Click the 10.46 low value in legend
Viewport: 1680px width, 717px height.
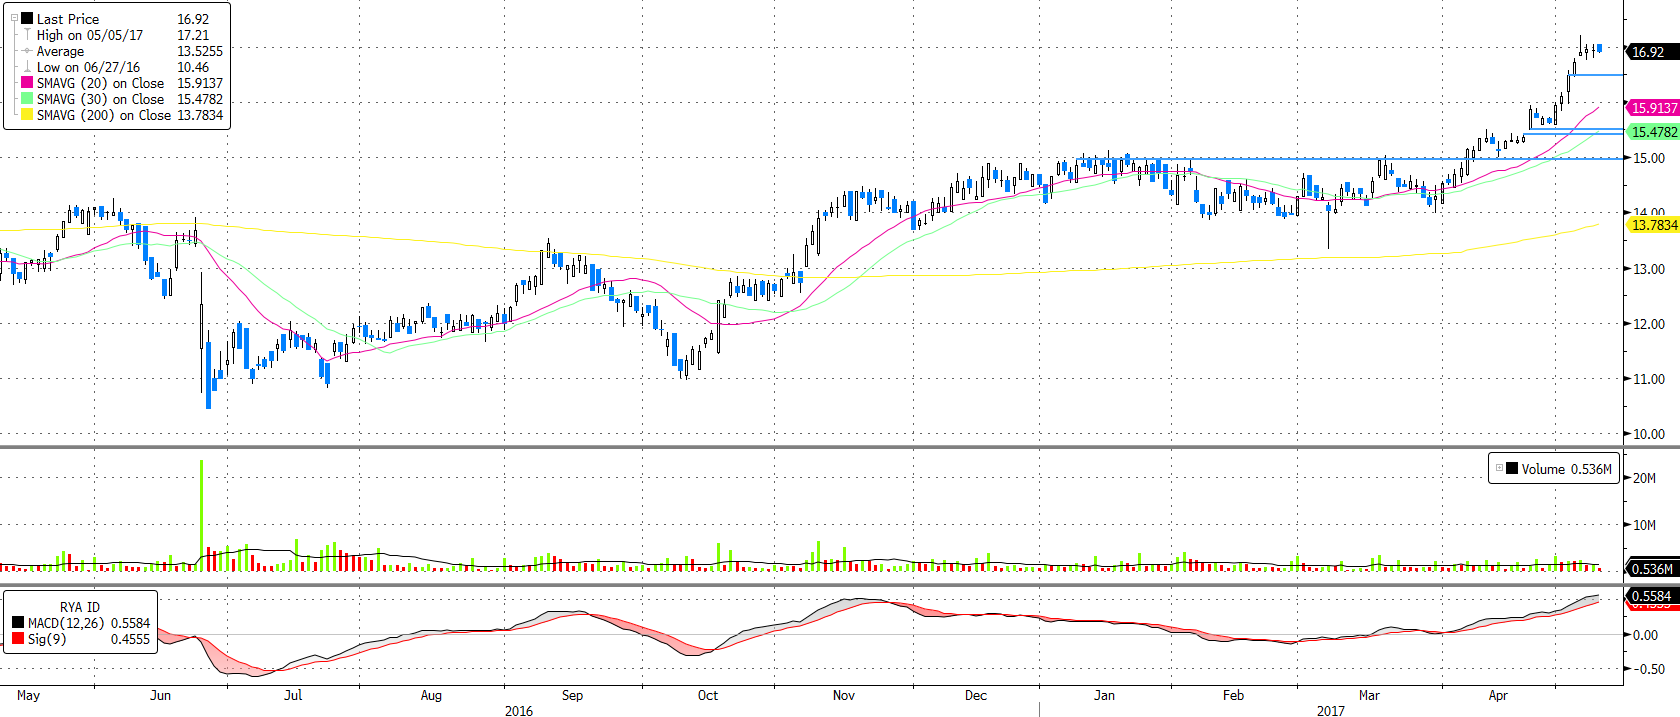(193, 67)
